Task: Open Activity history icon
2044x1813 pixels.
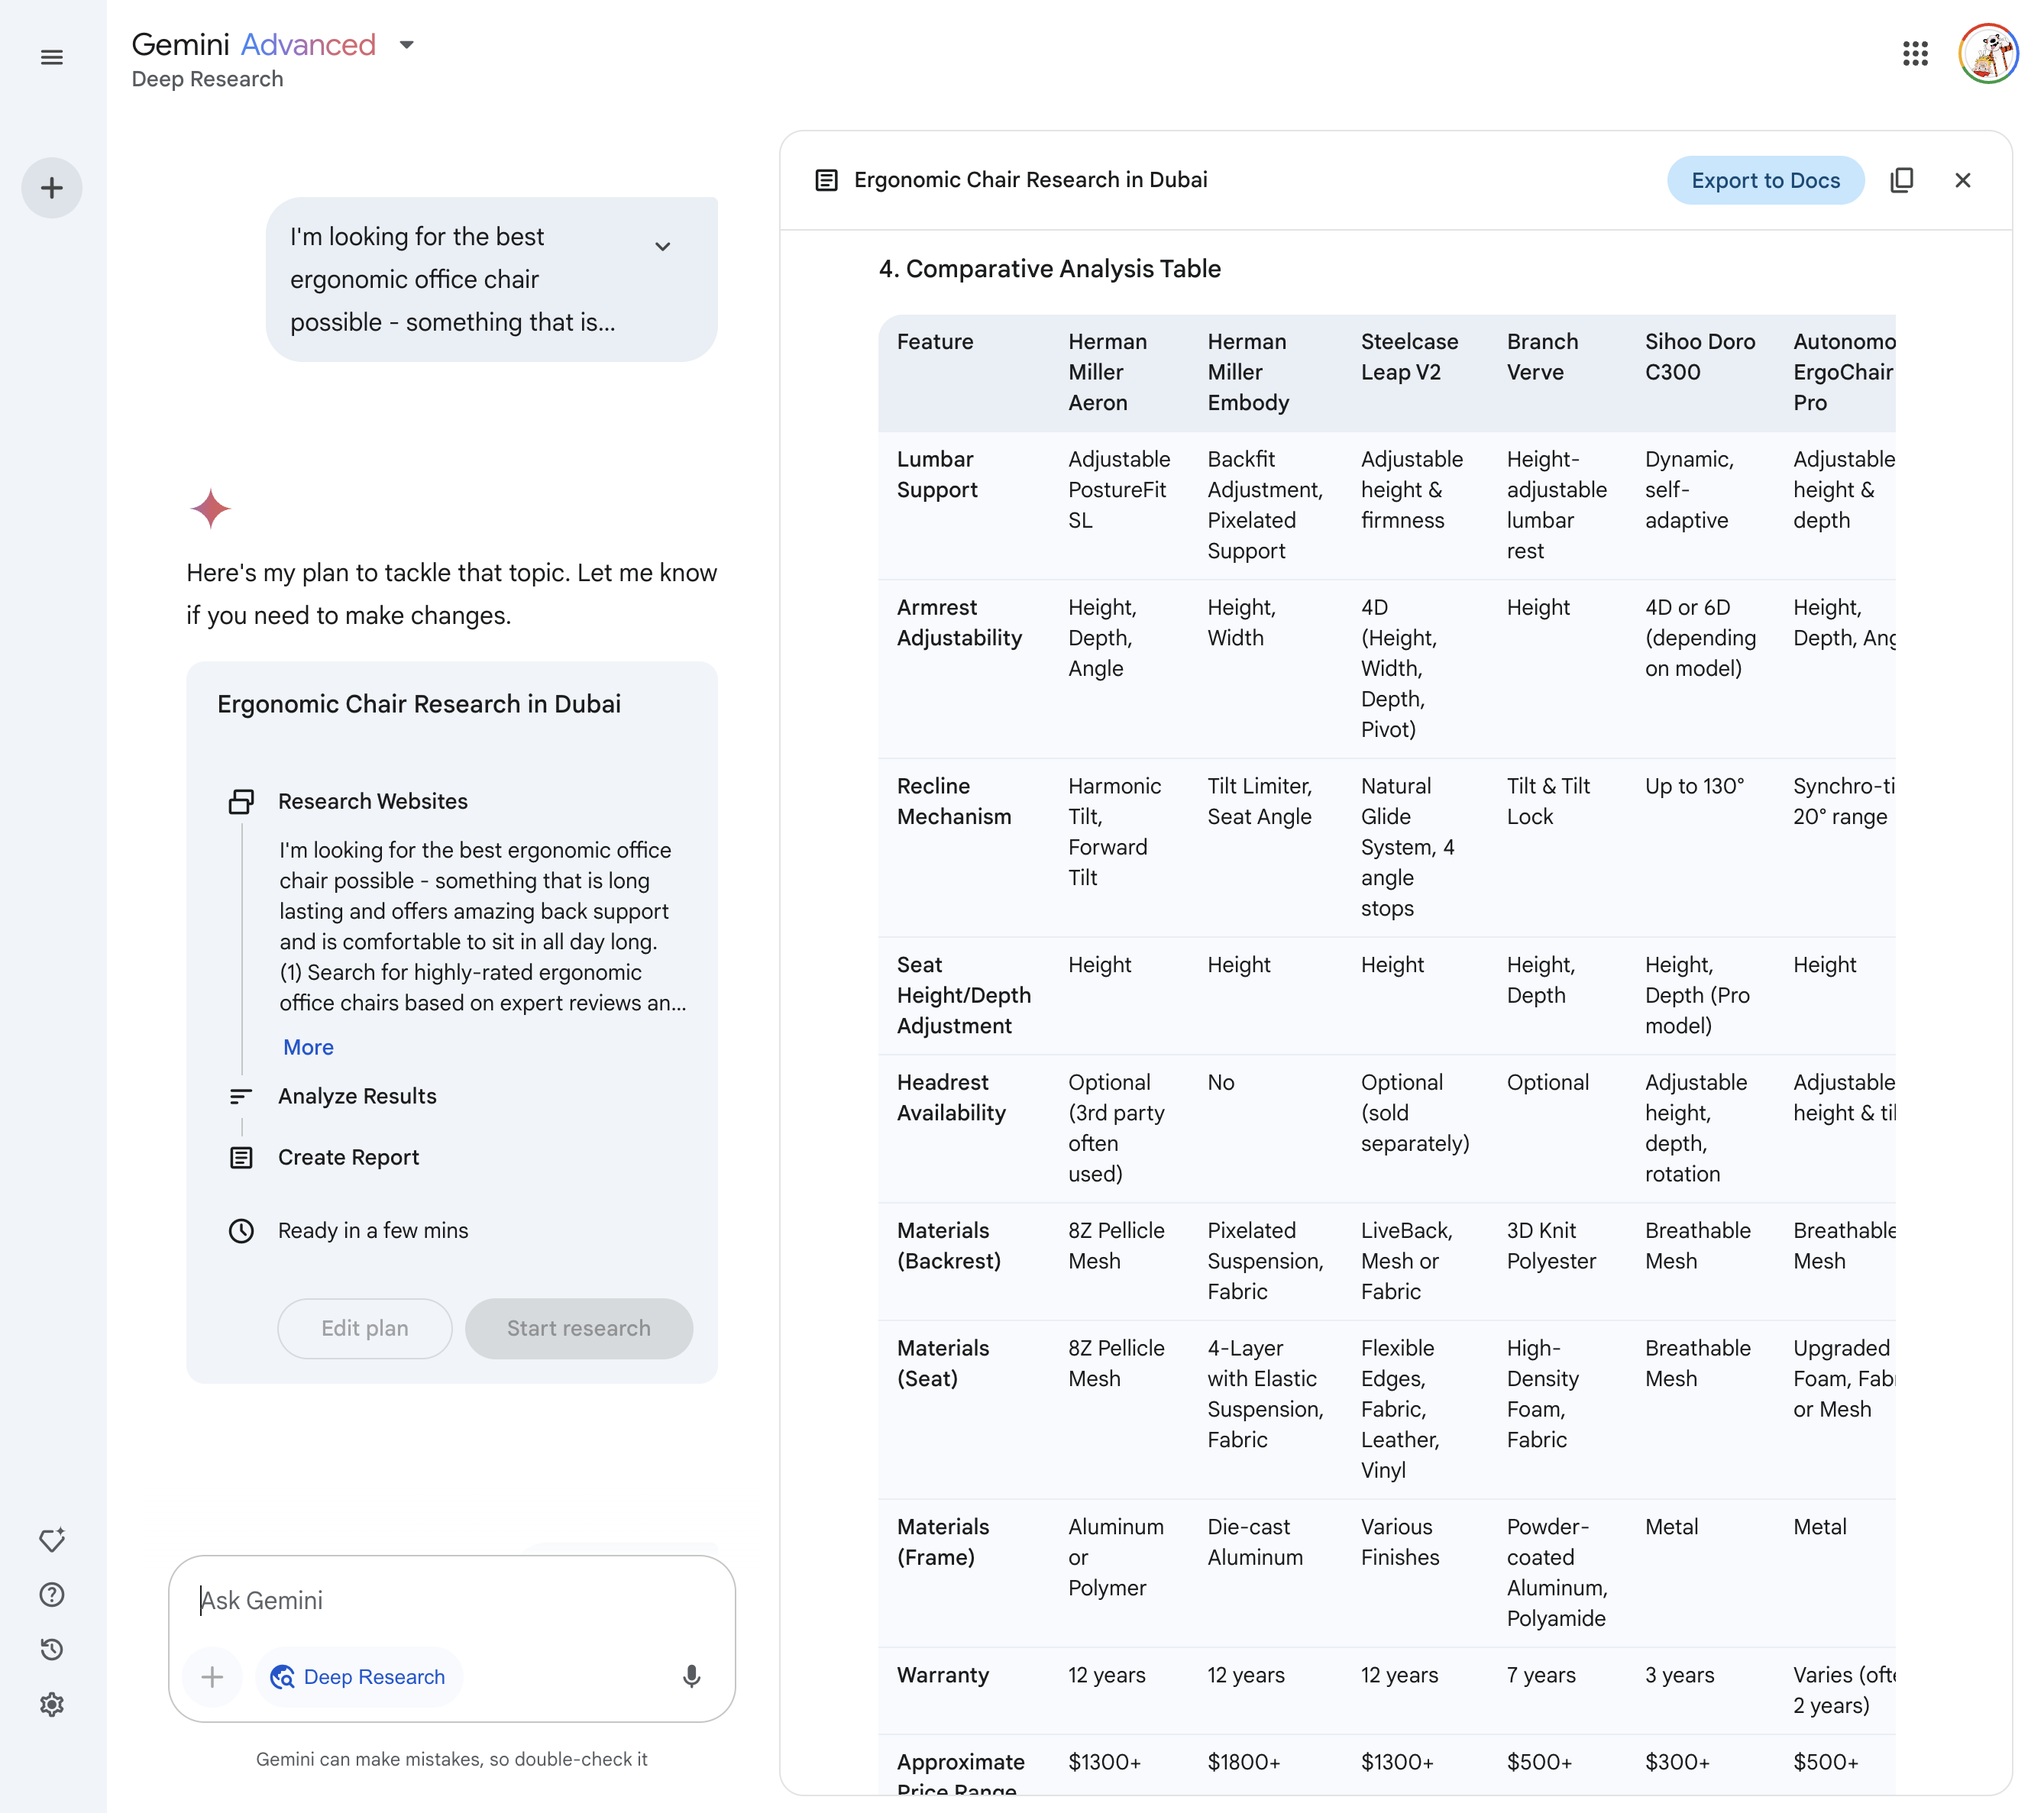Action: pyautogui.click(x=52, y=1650)
